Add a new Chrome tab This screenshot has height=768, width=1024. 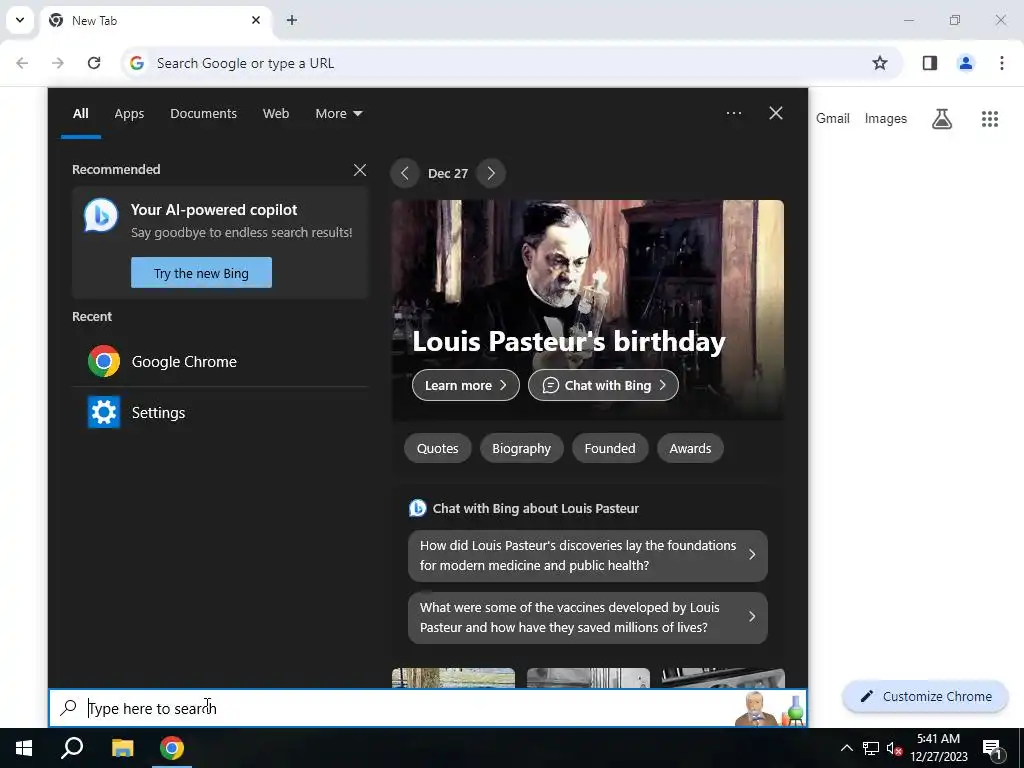tap(292, 20)
